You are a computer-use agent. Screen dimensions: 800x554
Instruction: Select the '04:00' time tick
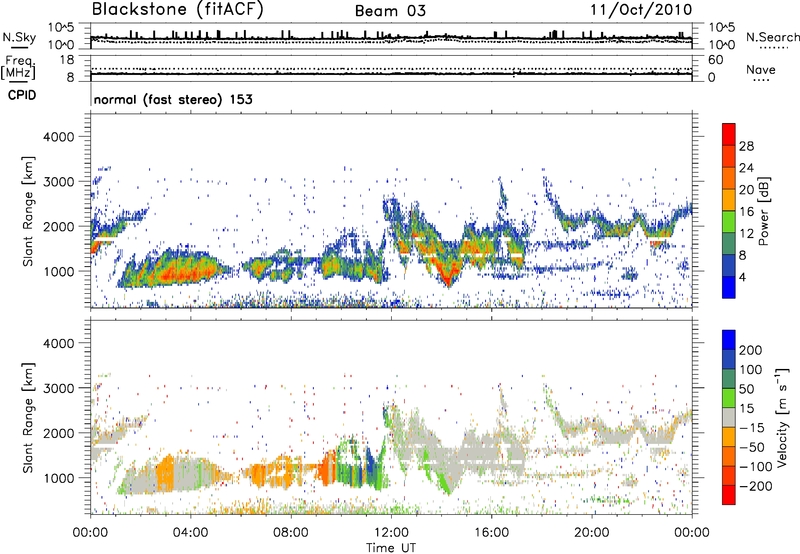[190, 533]
